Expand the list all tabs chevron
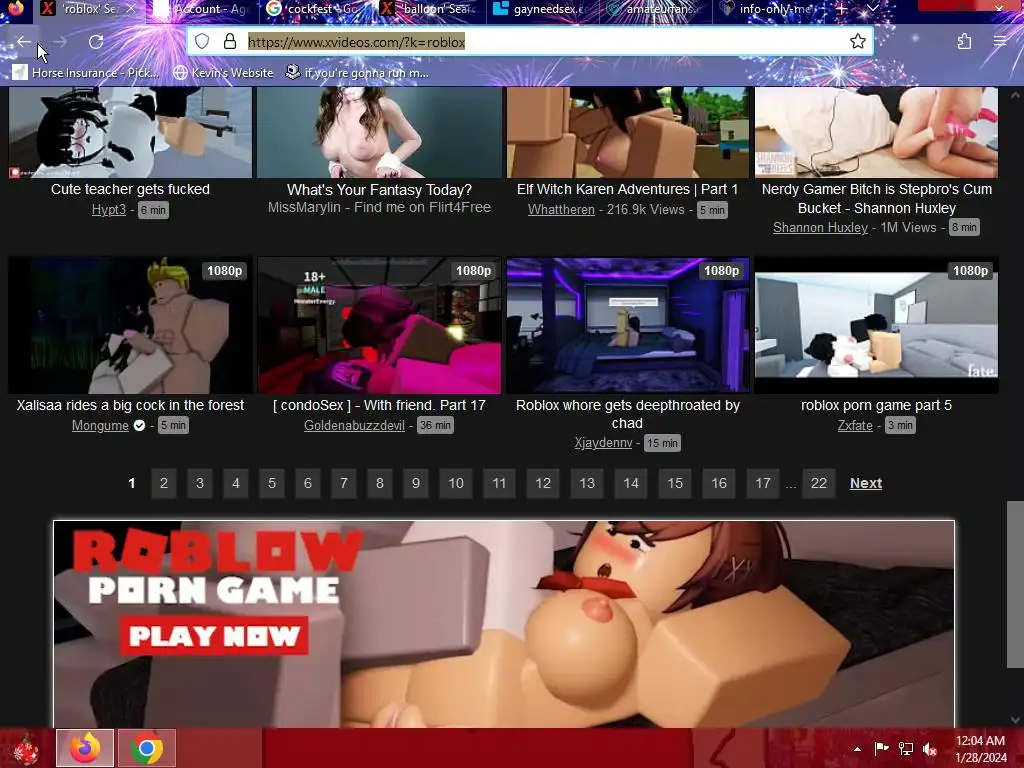 872,9
